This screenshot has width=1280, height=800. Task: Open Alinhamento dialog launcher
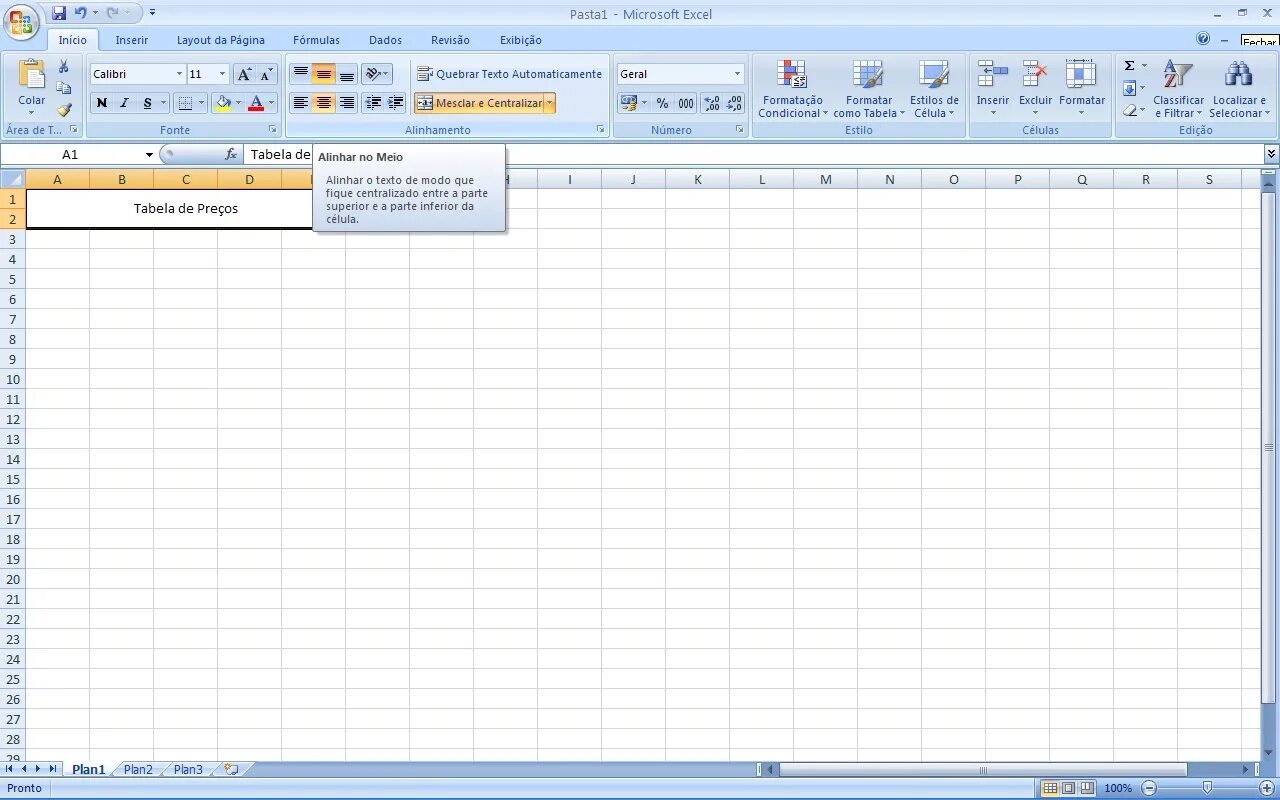601,130
